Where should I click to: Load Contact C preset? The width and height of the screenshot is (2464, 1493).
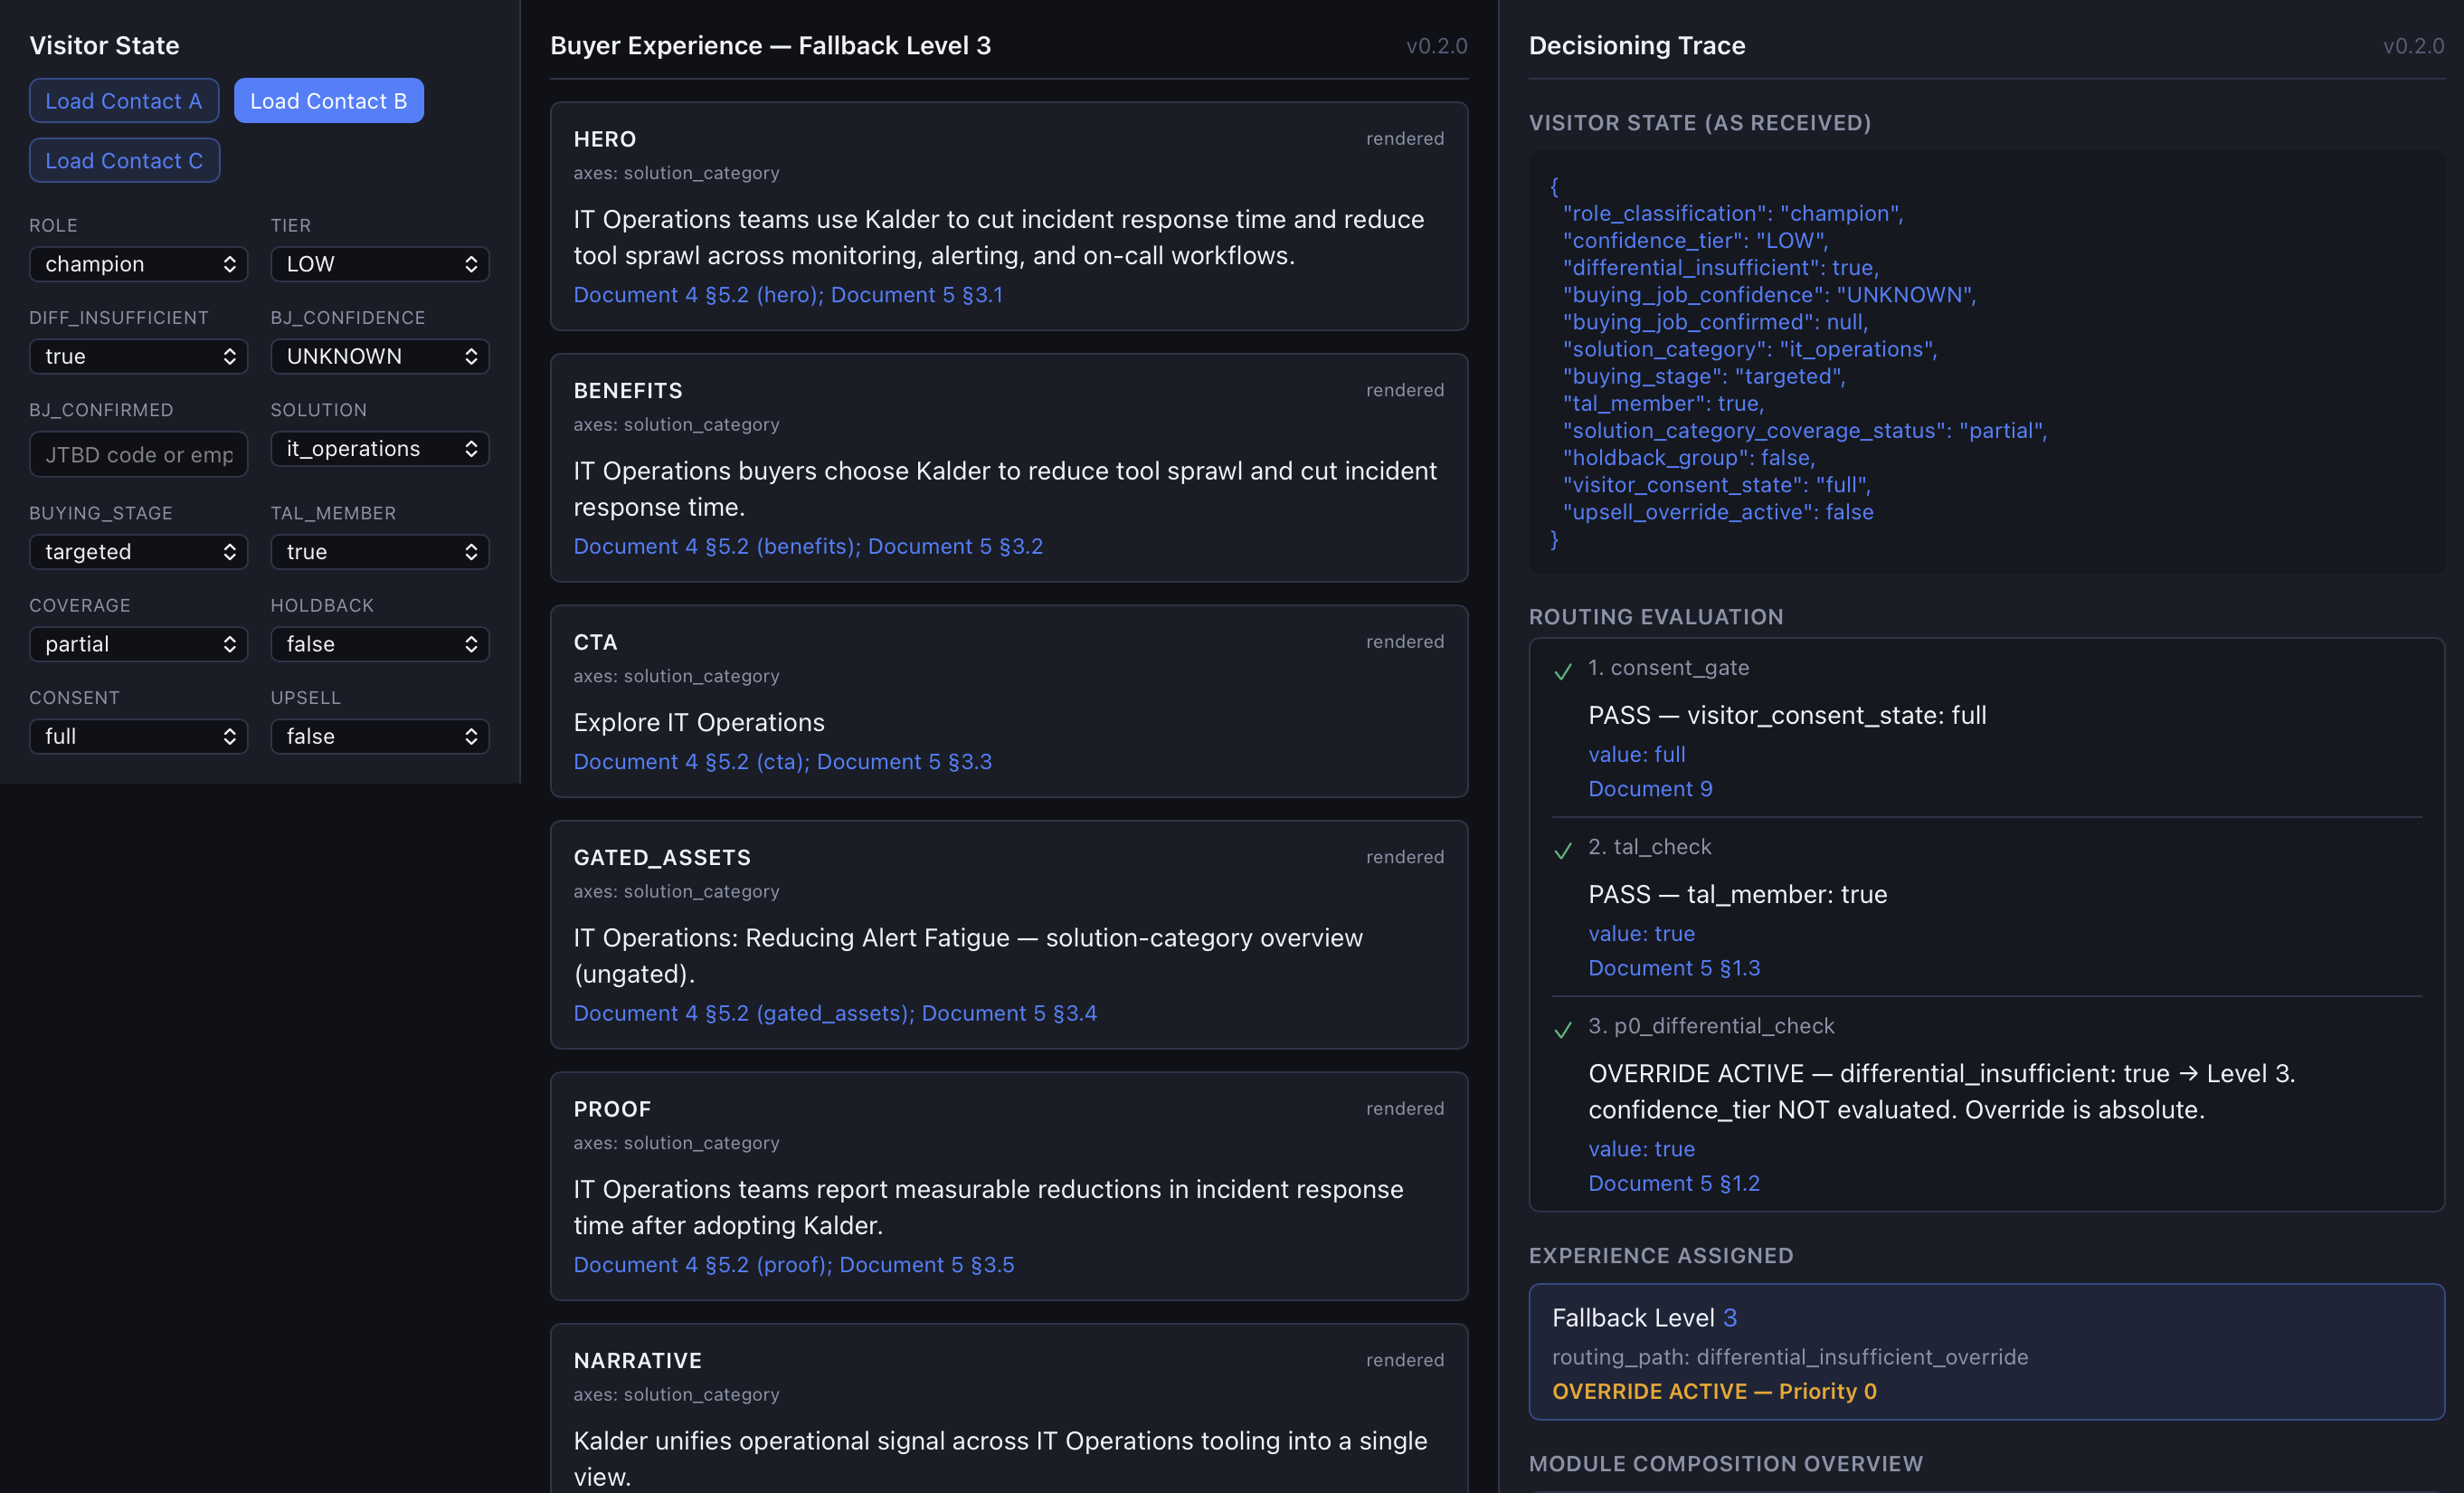tap(124, 161)
